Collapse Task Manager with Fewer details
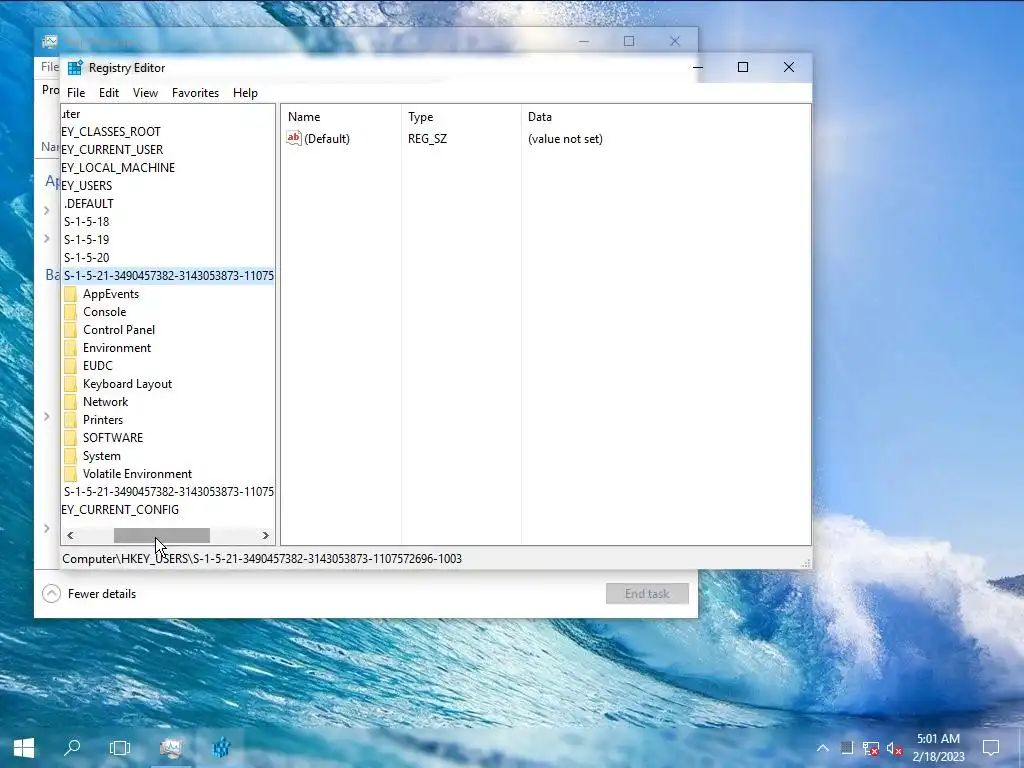 tap(89, 594)
